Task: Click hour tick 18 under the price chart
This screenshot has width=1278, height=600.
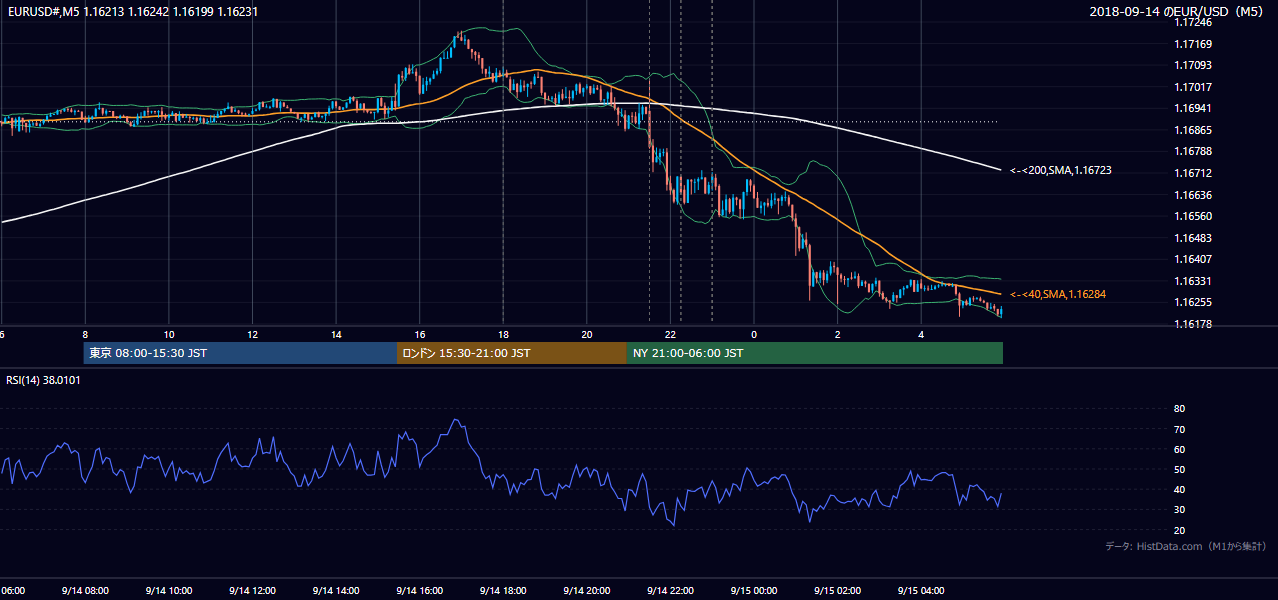Action: 503,334
